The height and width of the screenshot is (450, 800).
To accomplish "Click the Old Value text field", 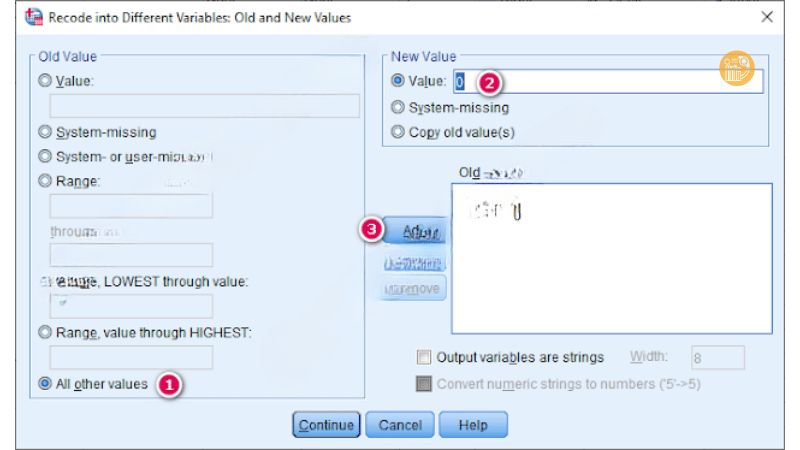I will click(204, 106).
